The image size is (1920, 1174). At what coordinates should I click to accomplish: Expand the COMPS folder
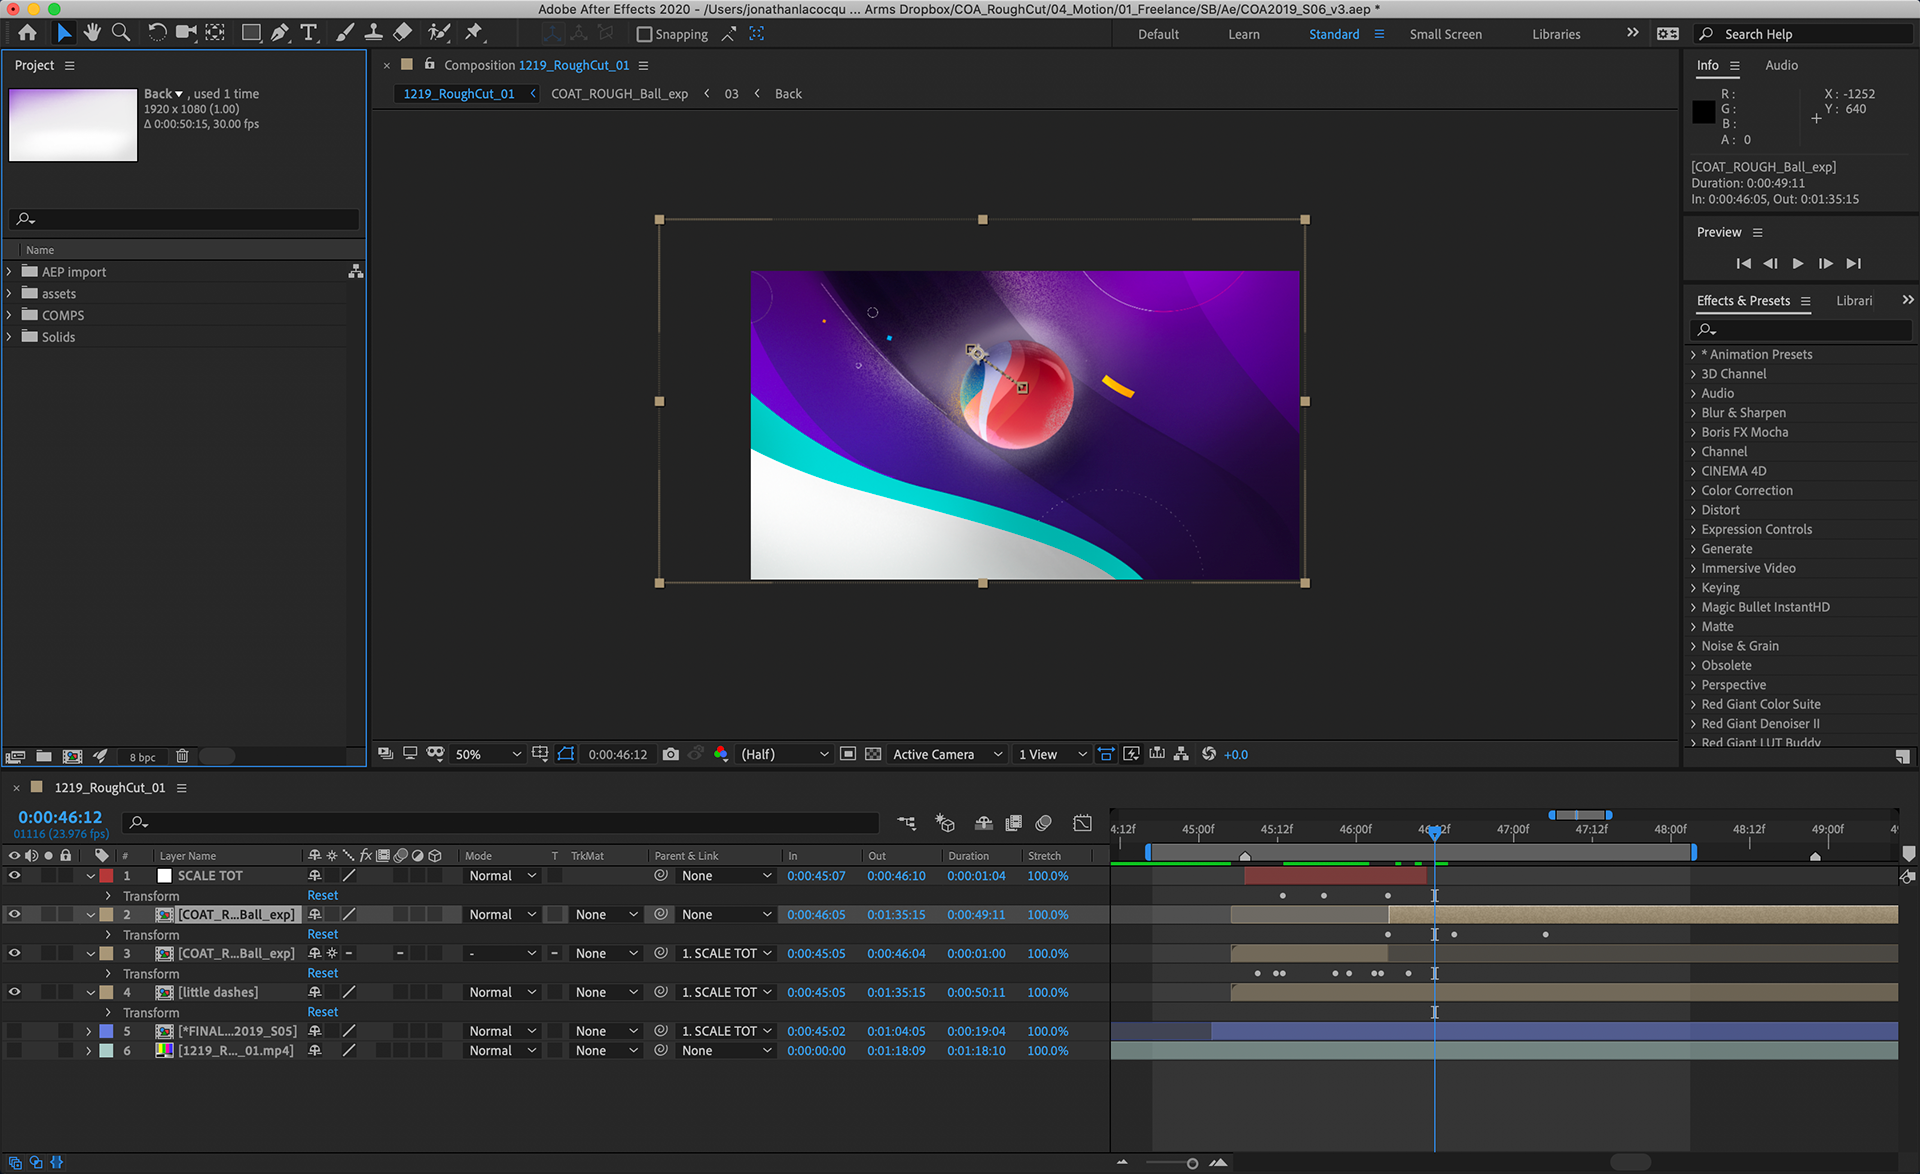10,315
